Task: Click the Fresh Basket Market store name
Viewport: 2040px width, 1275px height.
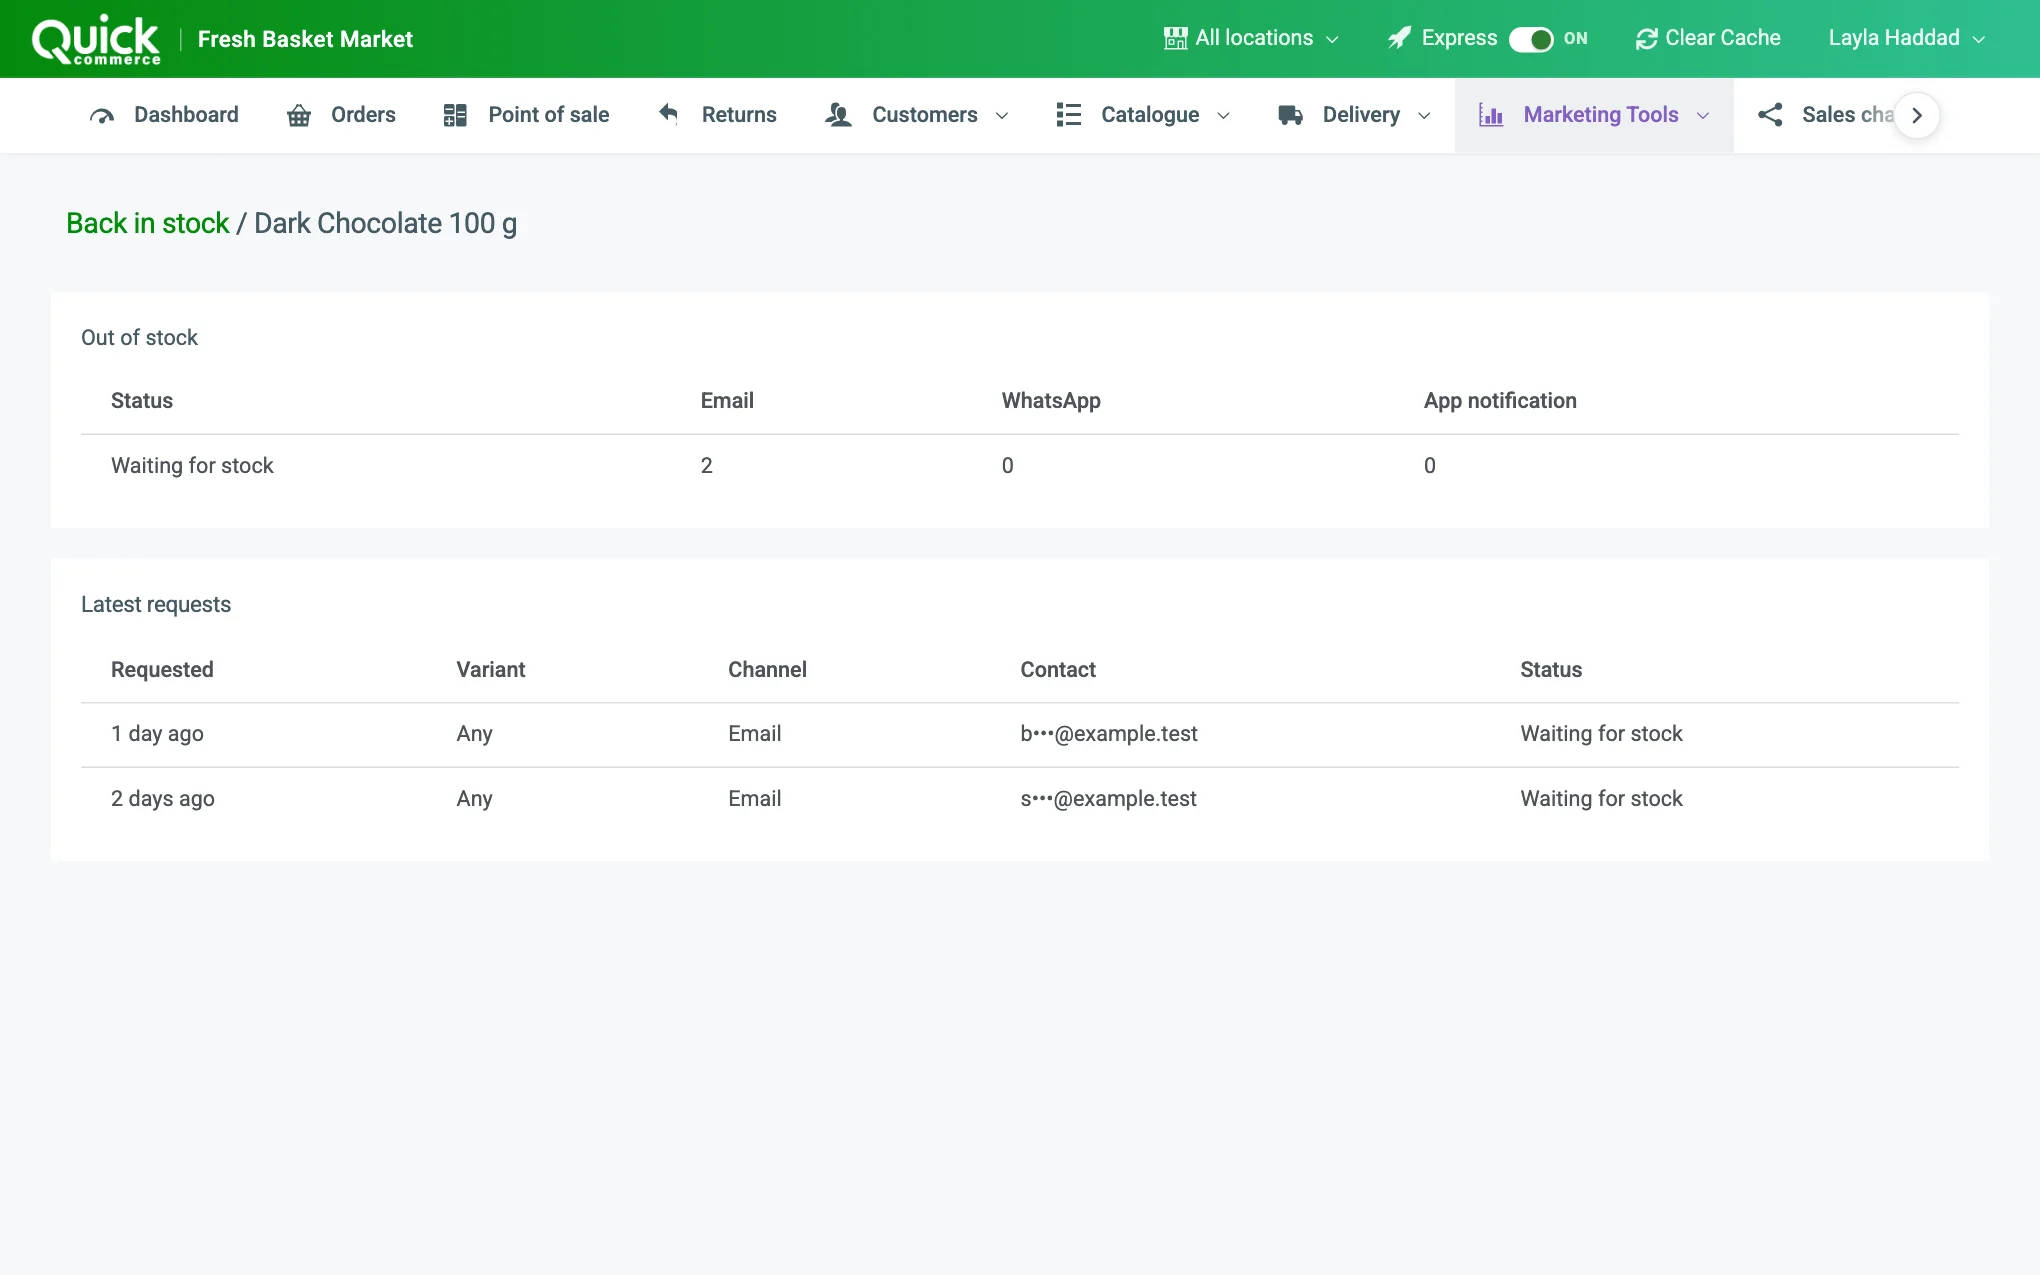Action: coord(305,39)
